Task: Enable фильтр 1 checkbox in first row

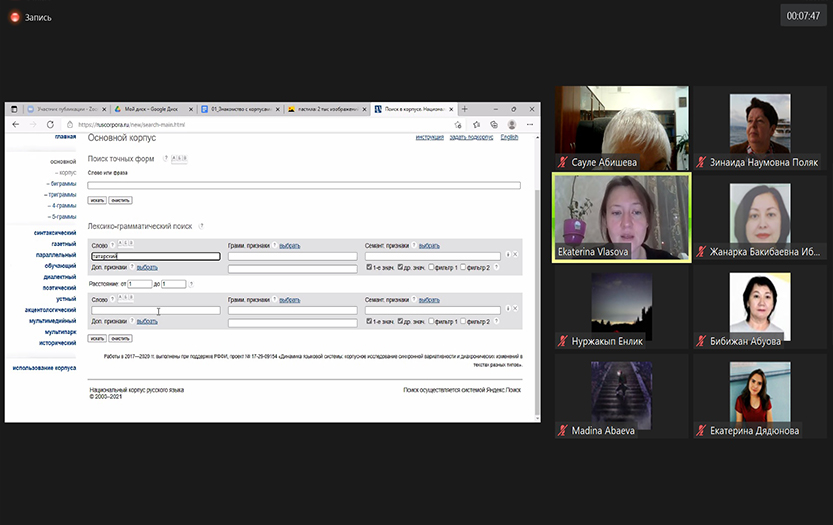Action: click(431, 267)
